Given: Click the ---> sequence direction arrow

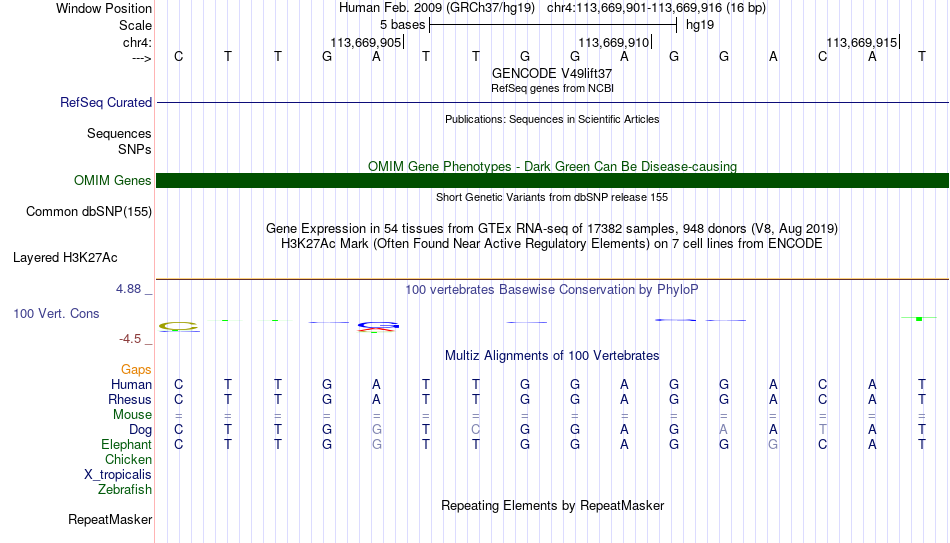Looking at the screenshot, I should 141,58.
